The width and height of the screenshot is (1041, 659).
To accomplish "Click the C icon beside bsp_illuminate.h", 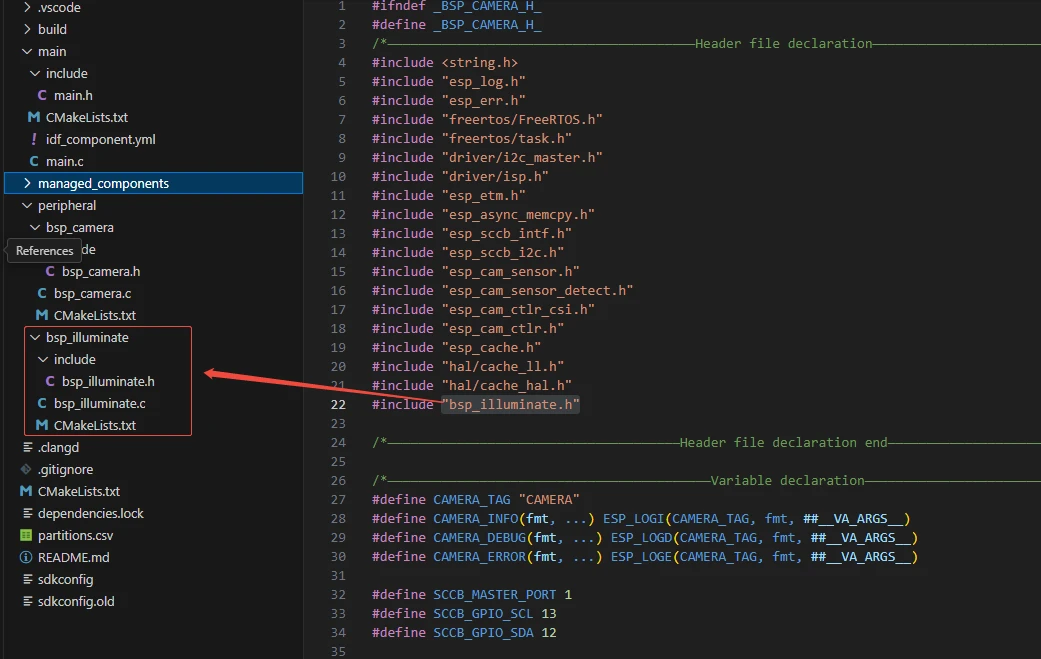I will coord(50,381).
